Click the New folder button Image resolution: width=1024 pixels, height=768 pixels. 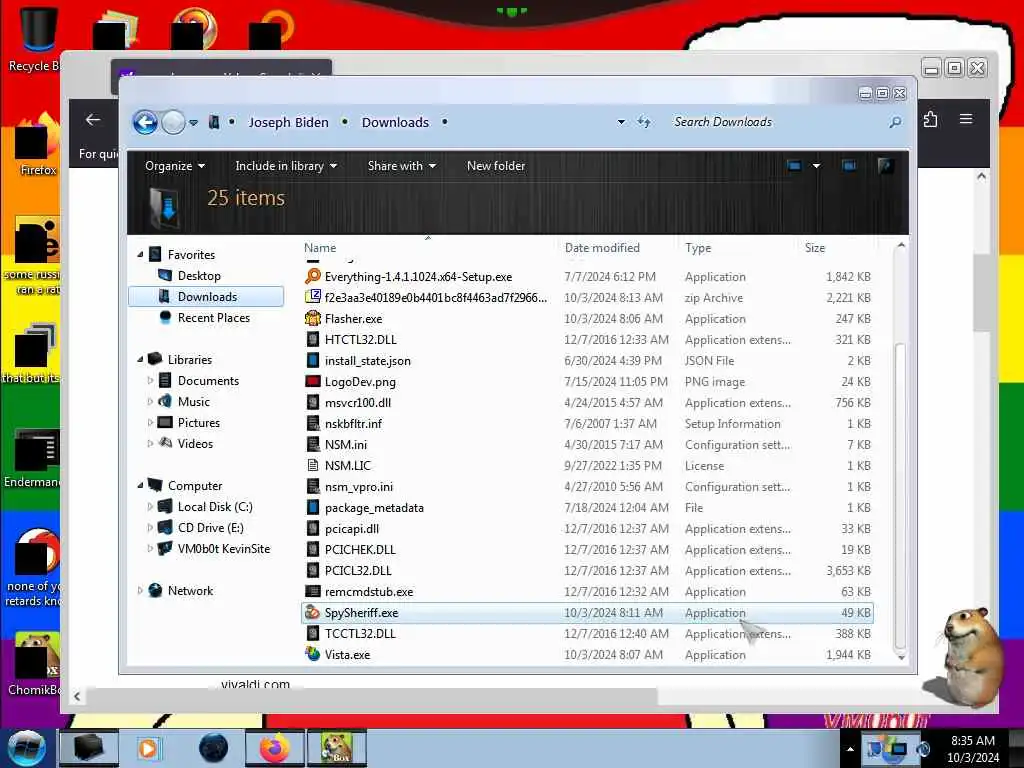(x=496, y=166)
